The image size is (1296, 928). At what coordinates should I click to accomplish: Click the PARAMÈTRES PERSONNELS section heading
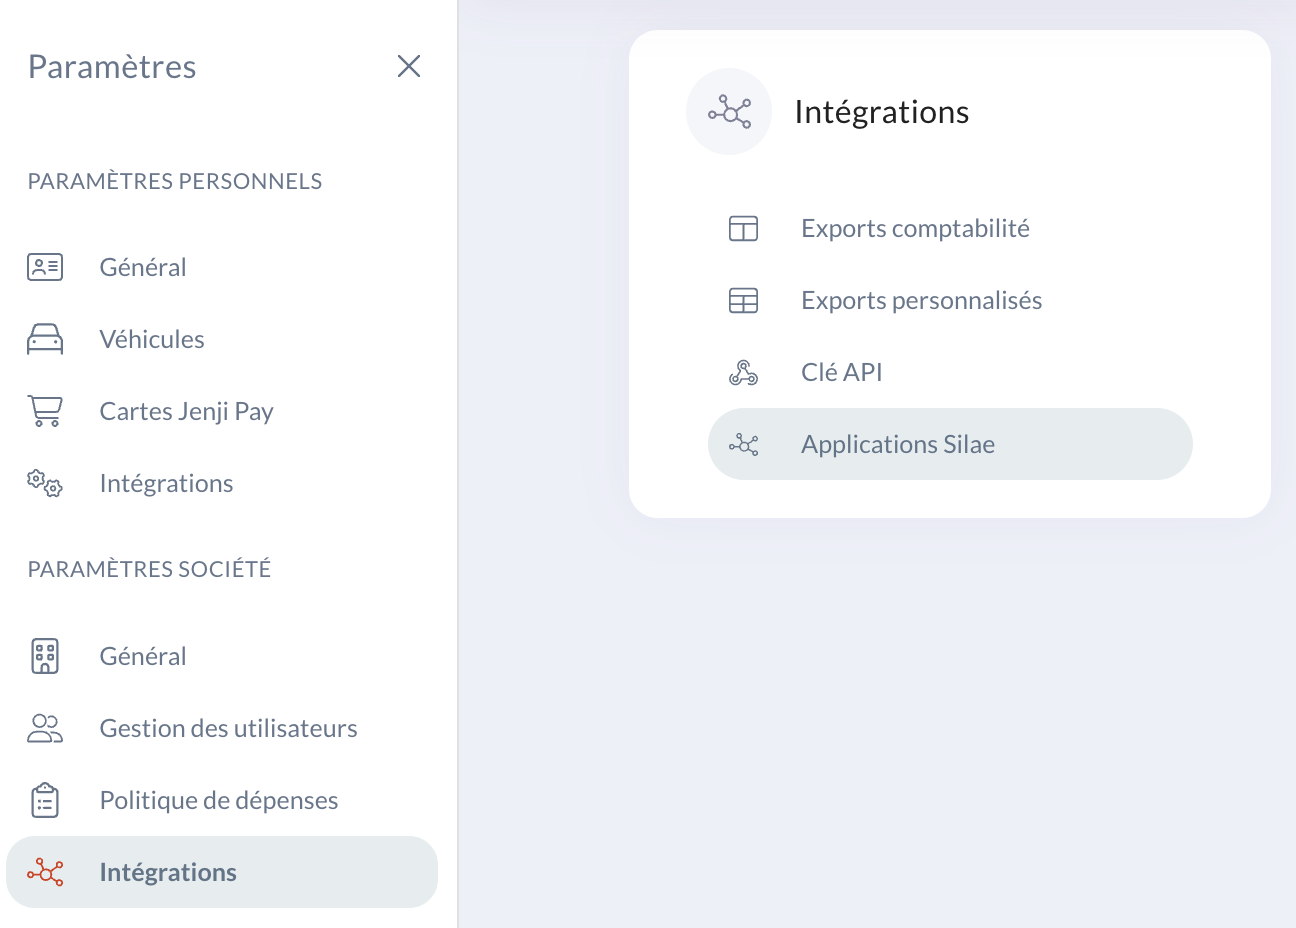tap(175, 181)
